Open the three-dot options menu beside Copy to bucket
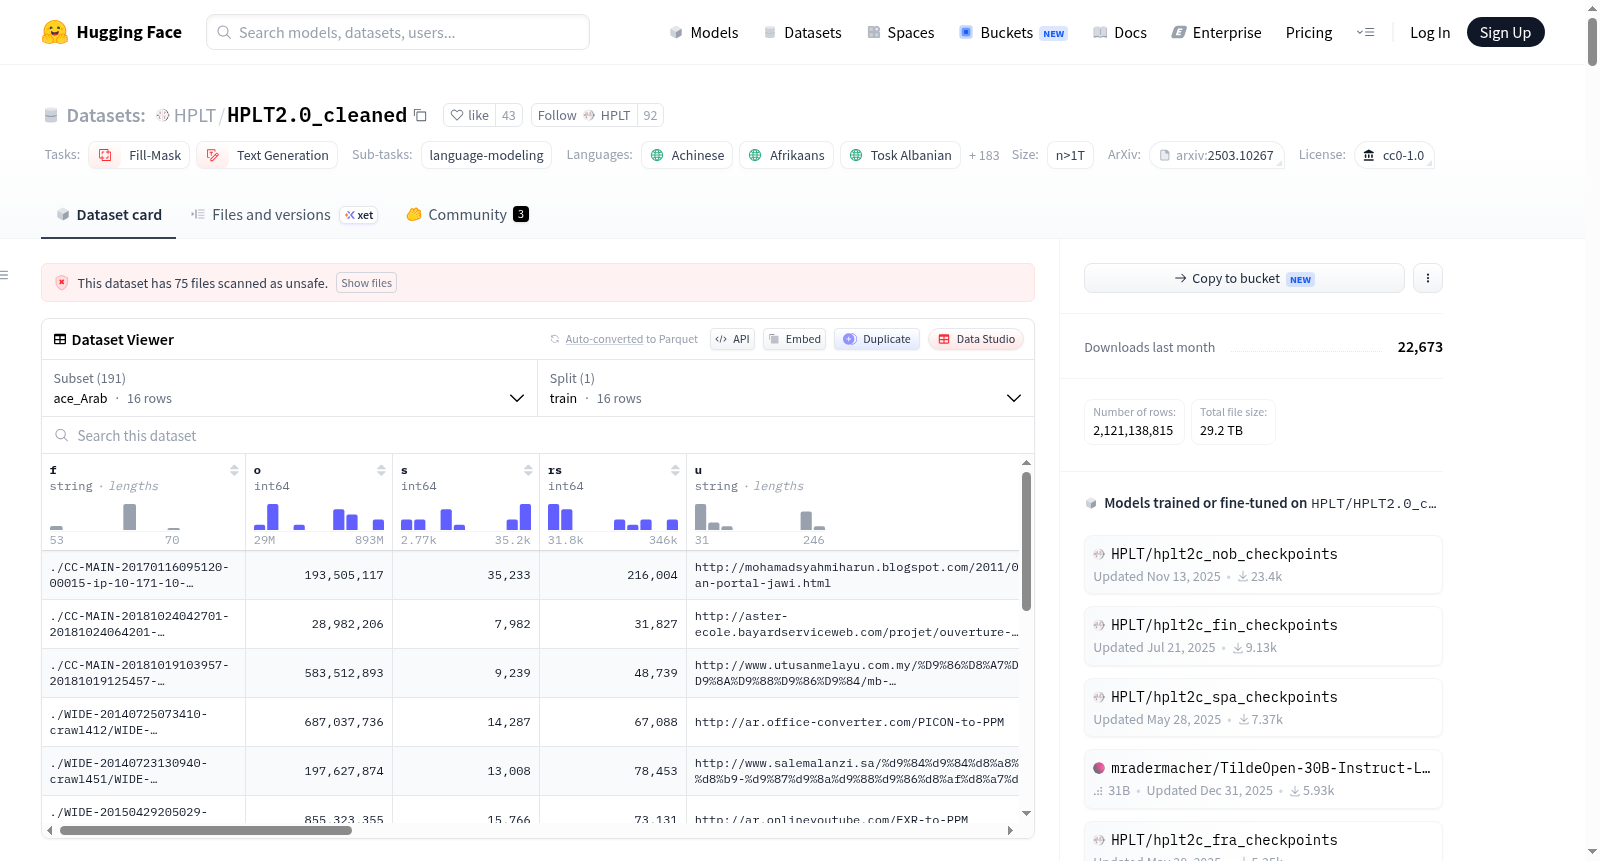 (1428, 278)
